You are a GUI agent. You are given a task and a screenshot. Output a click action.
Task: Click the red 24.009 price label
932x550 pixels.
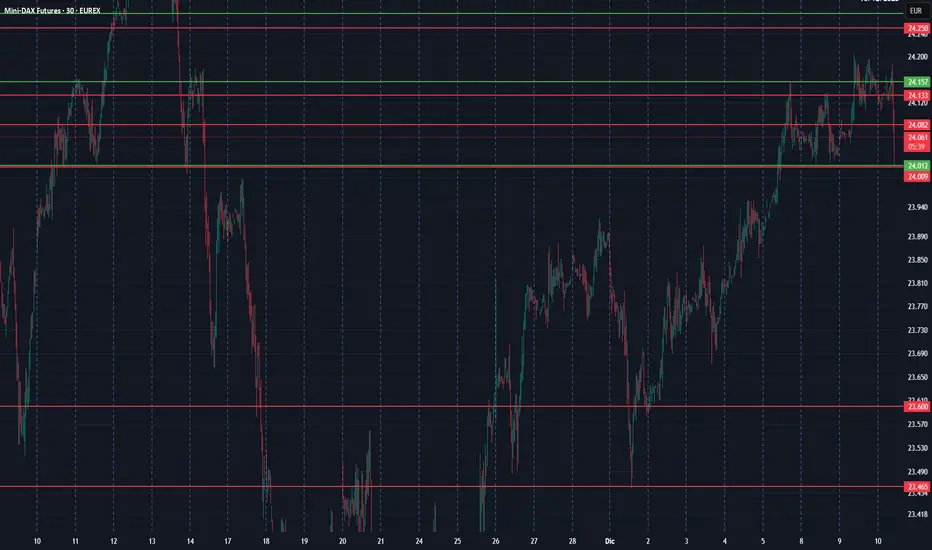[916, 177]
